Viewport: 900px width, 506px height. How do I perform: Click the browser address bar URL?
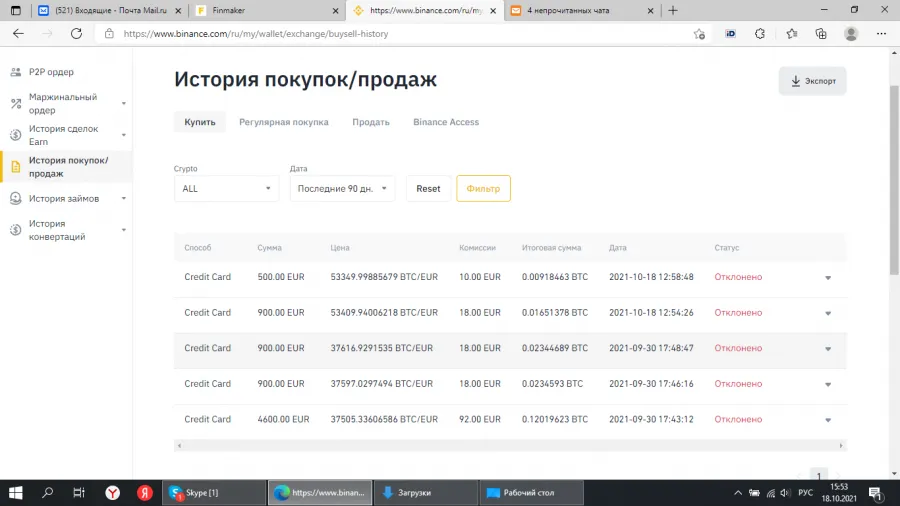256,34
